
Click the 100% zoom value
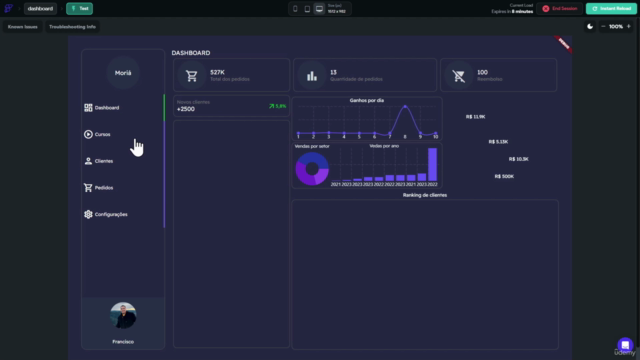tap(616, 27)
